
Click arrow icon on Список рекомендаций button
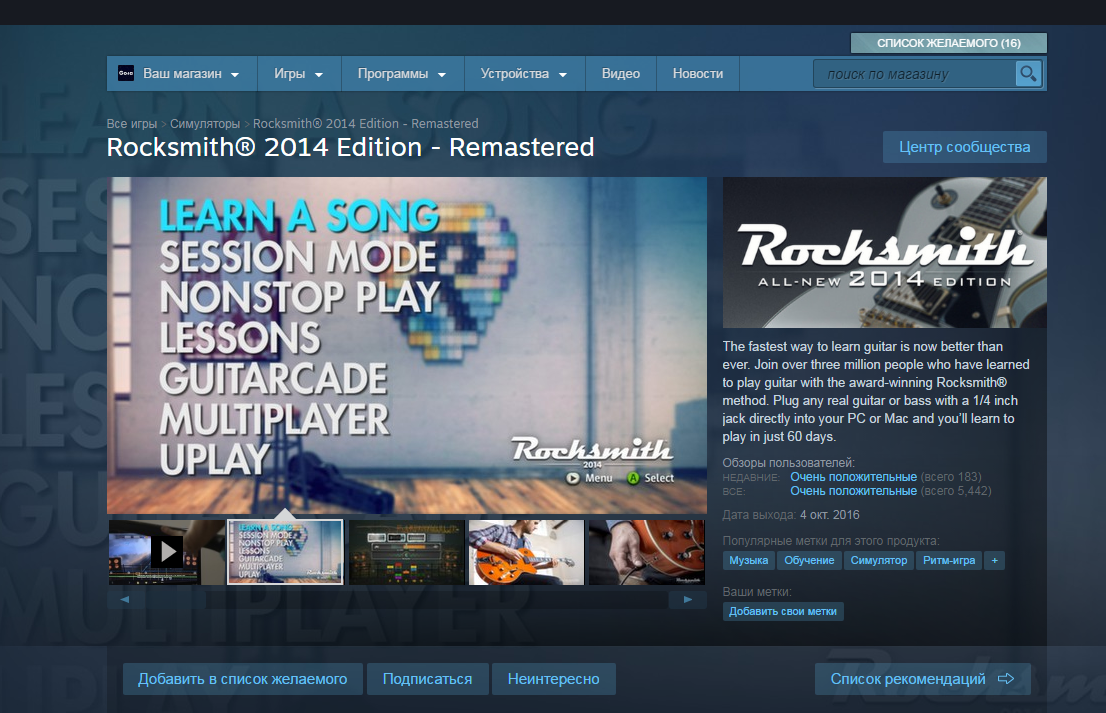[x=1007, y=678]
